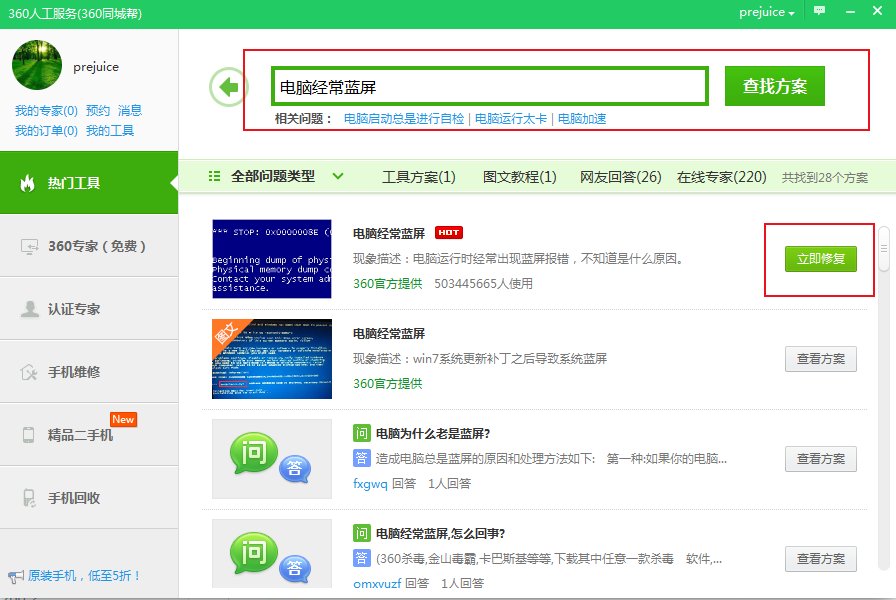Viewport: 896px width, 600px height.
Task: Open the 手机维修 phone repair section
Action: (x=28, y=370)
